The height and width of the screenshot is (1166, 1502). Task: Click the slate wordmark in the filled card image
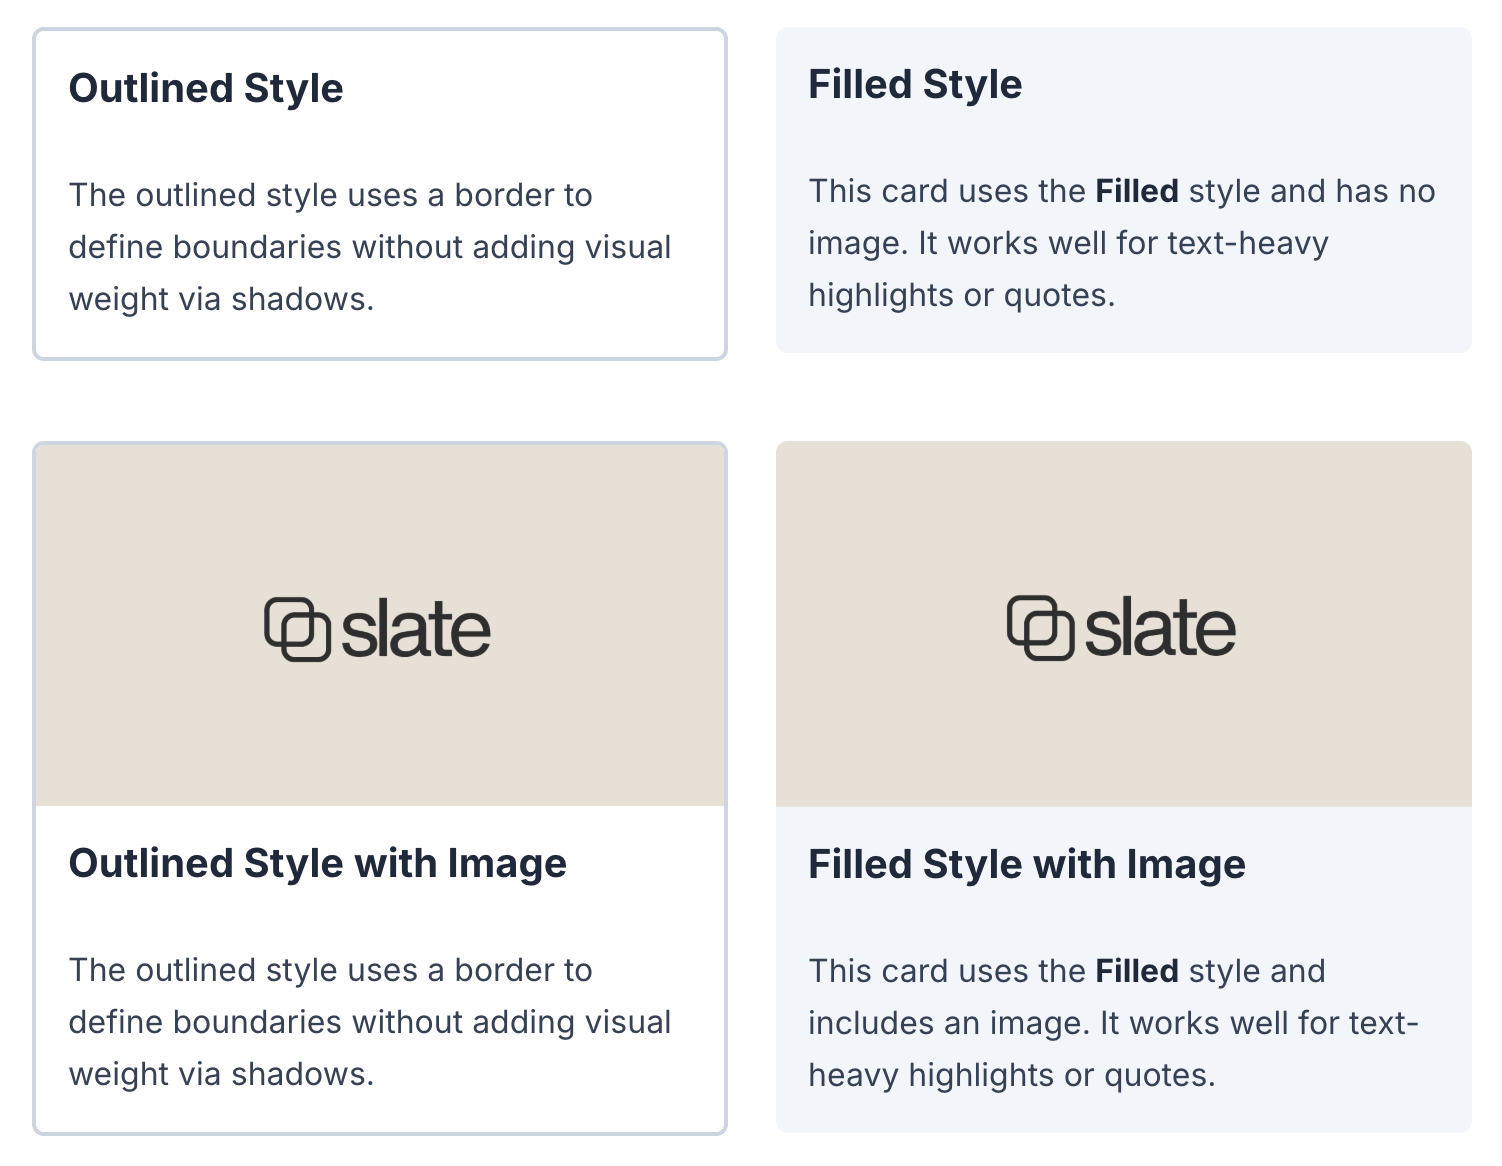click(x=1160, y=629)
